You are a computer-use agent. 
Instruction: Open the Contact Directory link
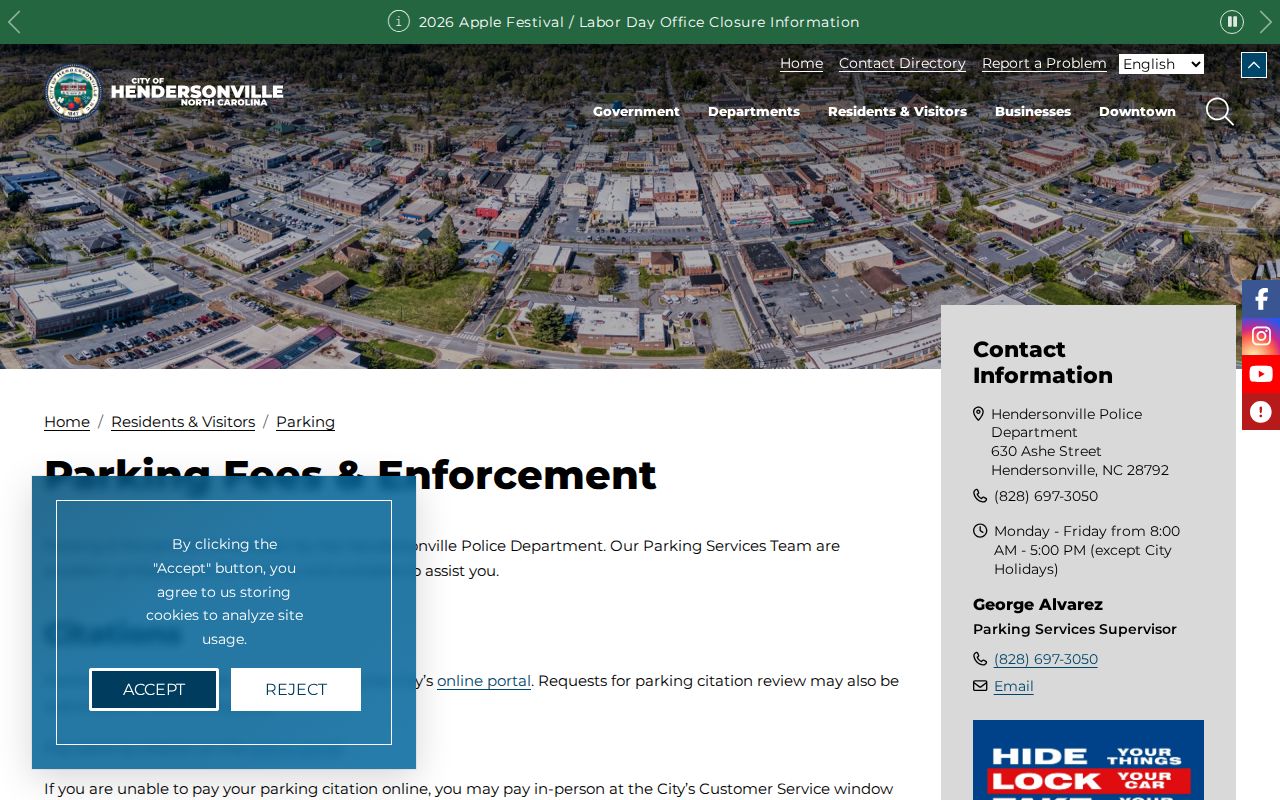click(902, 63)
